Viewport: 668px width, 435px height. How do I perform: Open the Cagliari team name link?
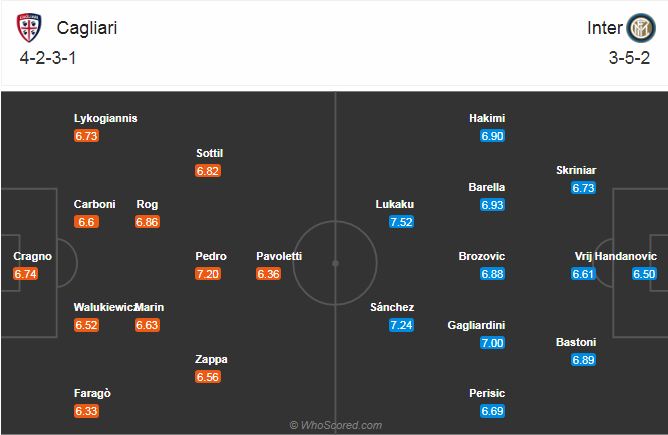(87, 28)
